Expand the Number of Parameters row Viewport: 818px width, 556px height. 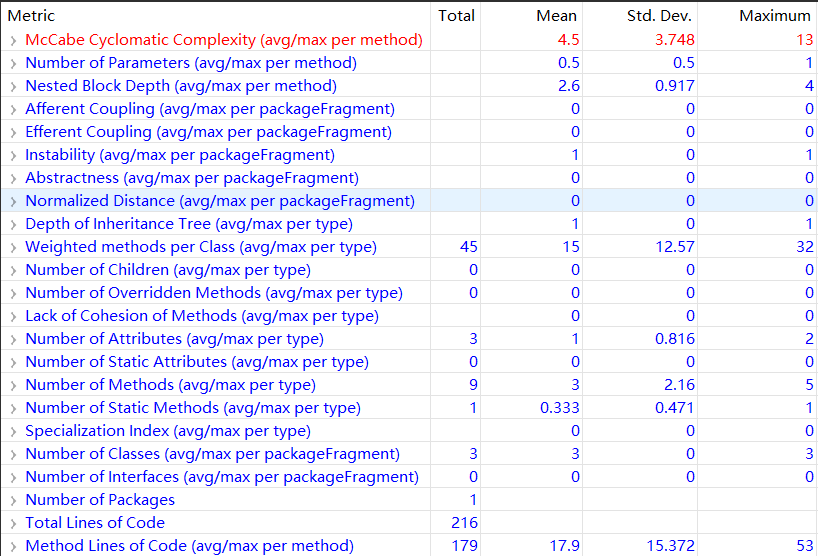coord(13,63)
